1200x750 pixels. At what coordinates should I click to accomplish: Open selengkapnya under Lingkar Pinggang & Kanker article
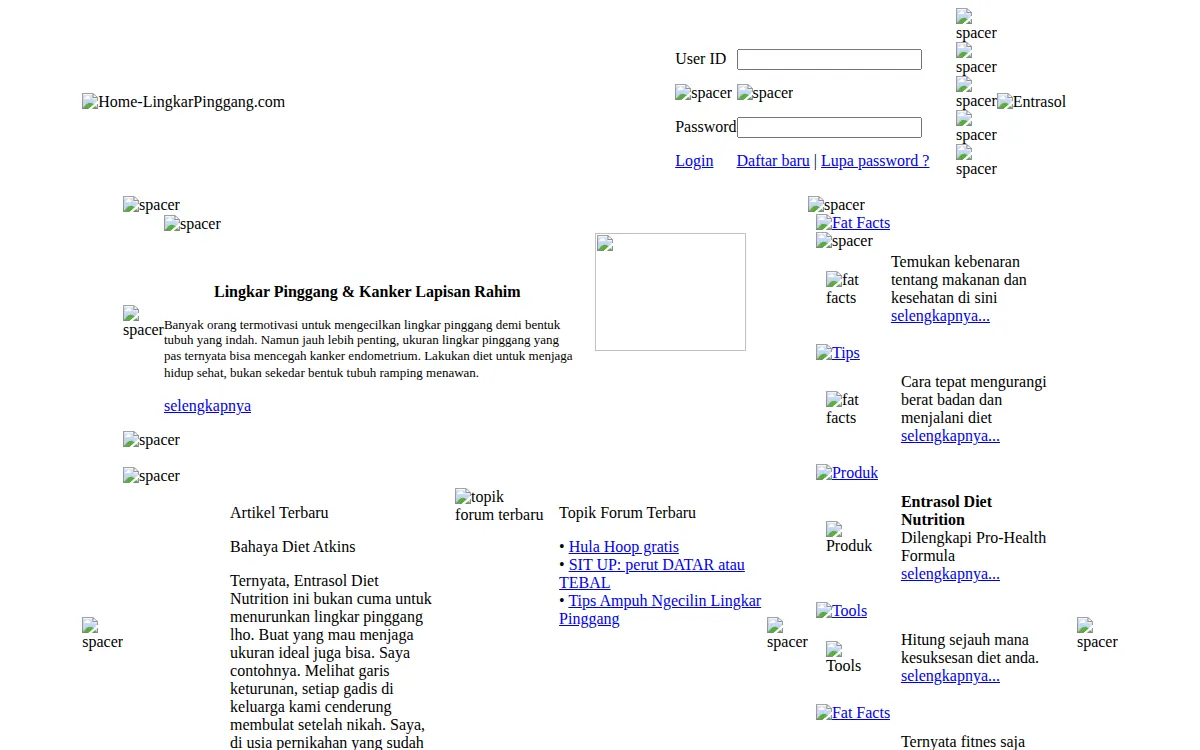207,406
